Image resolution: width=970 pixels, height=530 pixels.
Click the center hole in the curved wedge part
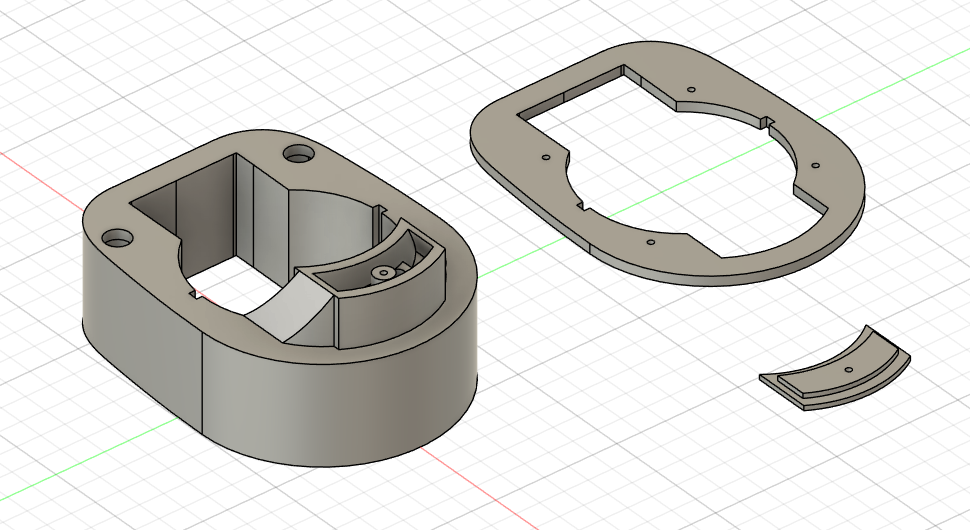(x=848, y=370)
